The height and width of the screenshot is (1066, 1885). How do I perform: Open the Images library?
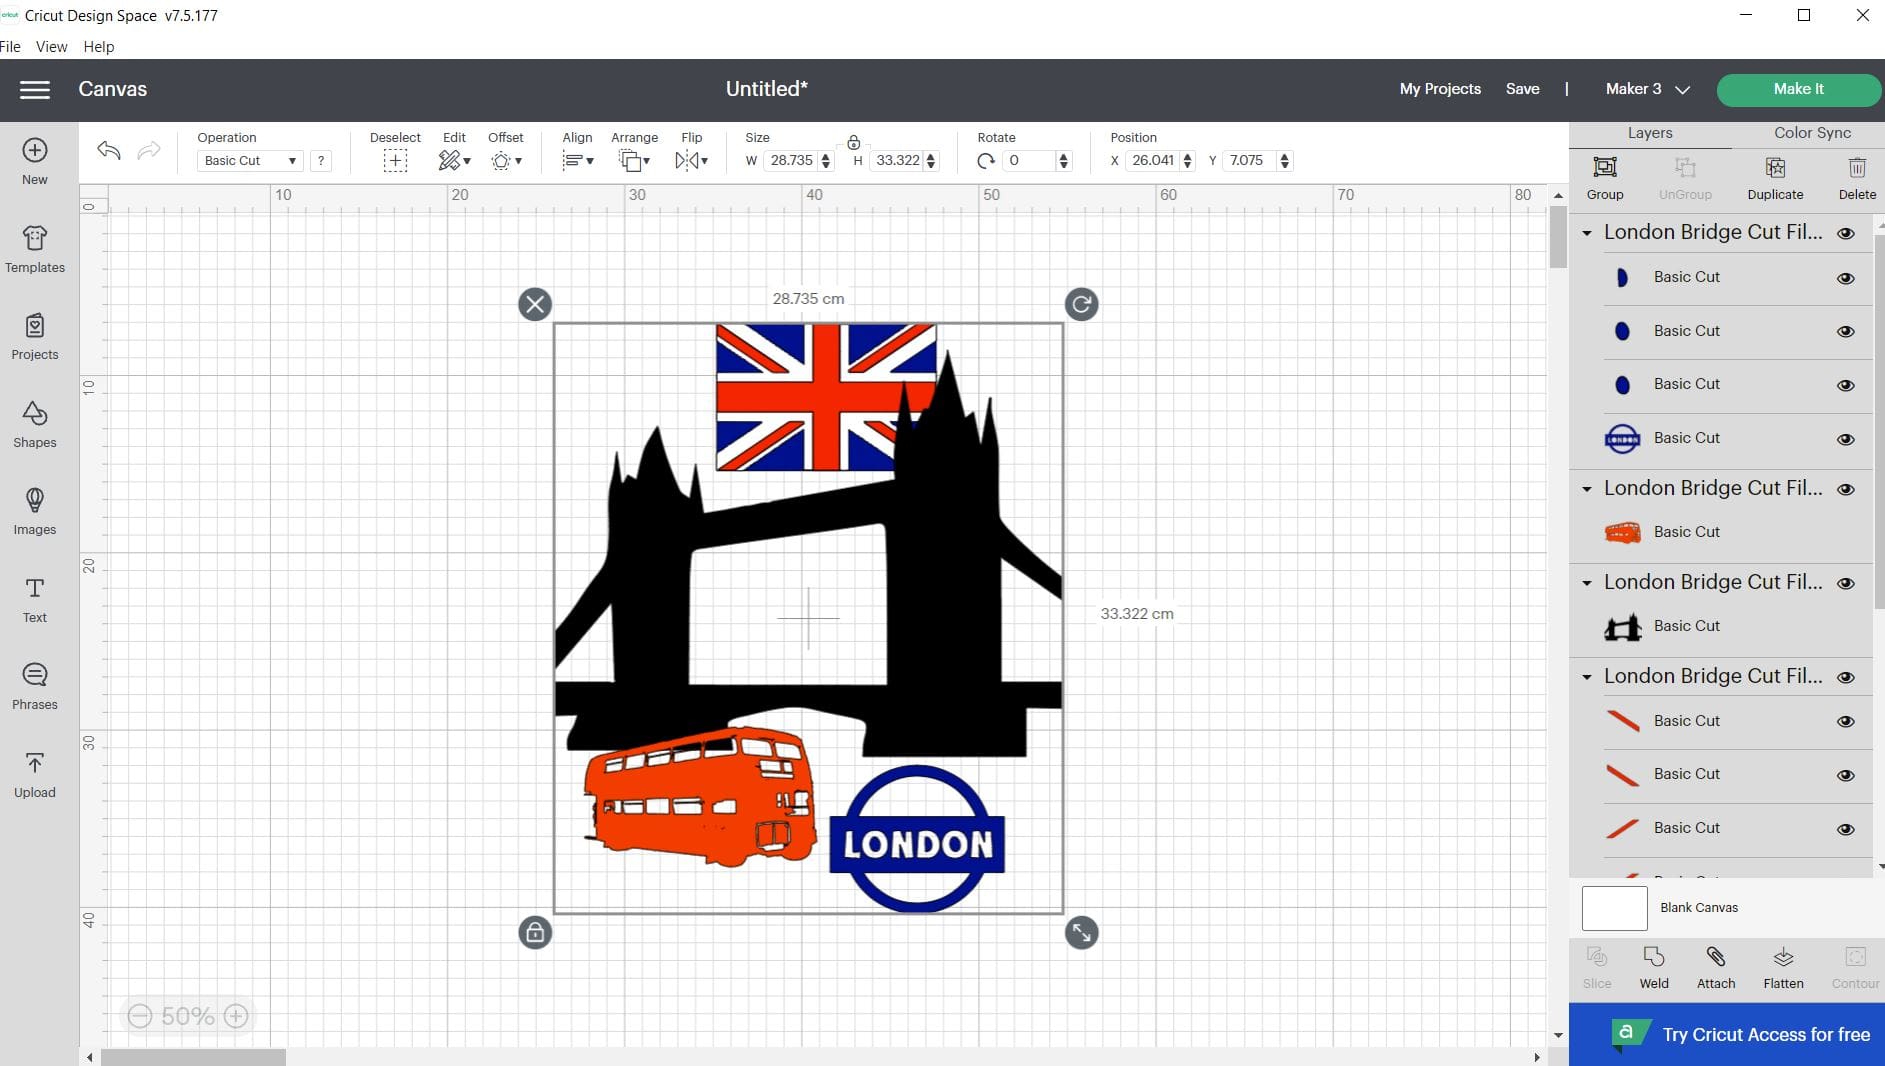35,512
